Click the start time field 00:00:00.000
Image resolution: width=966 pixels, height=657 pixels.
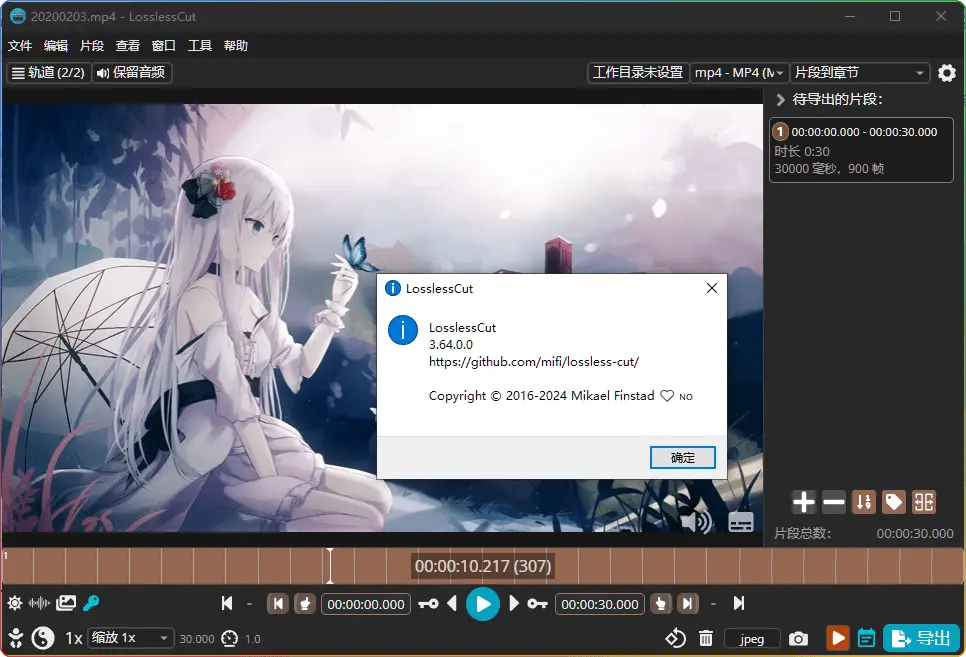point(366,604)
